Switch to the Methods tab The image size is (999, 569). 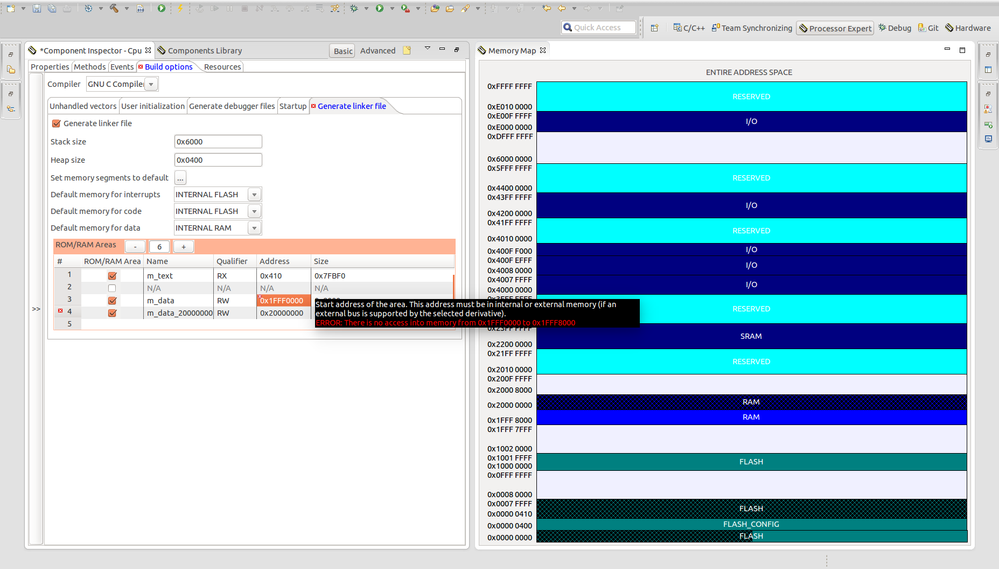(x=89, y=67)
